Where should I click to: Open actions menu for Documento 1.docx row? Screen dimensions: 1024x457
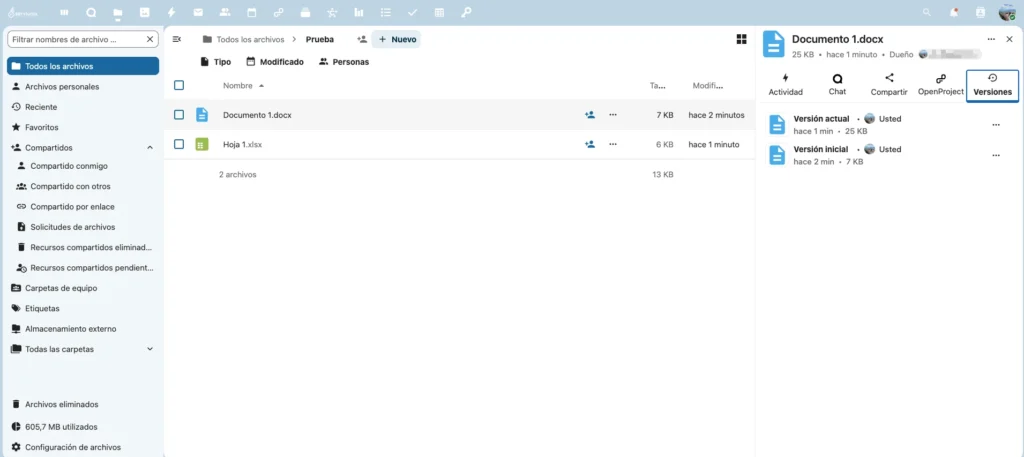pos(613,115)
